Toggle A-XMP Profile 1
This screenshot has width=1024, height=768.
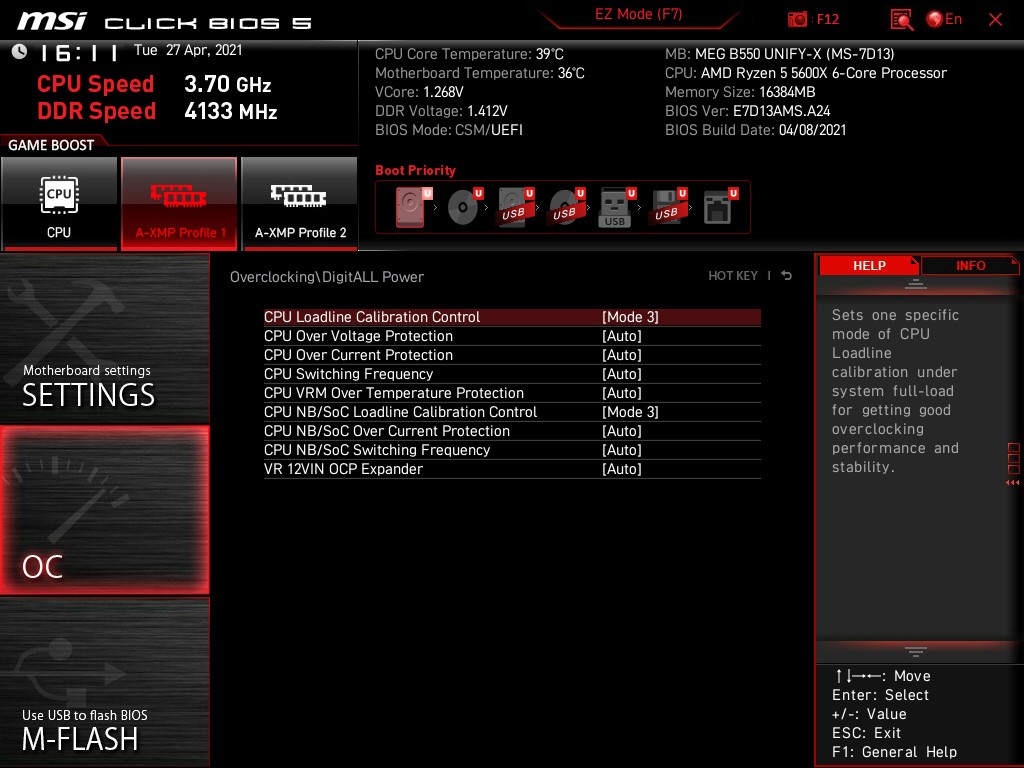(179, 204)
